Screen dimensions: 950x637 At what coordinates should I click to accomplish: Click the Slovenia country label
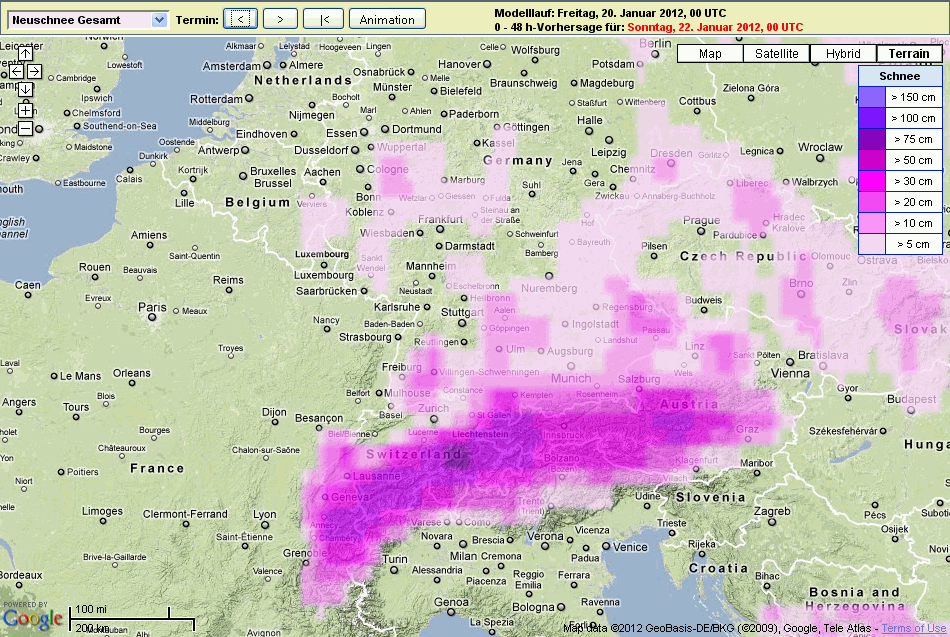point(711,497)
